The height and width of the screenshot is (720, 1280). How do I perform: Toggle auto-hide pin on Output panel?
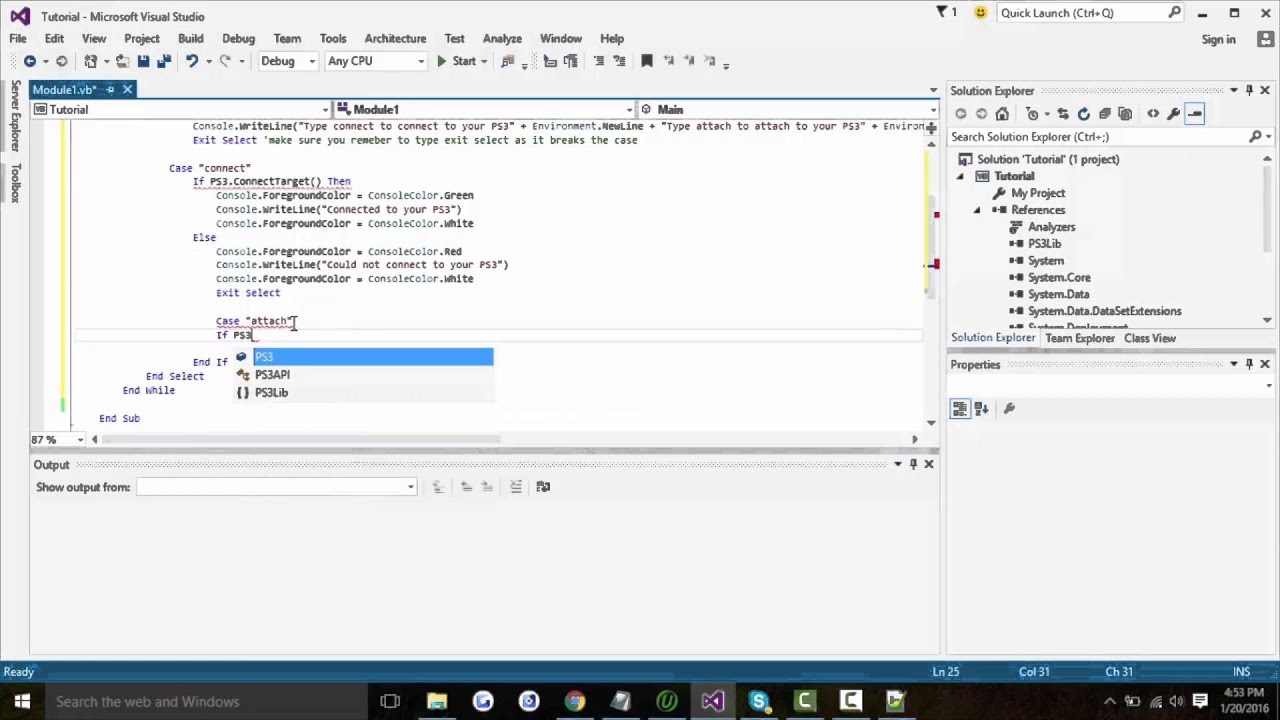(x=913, y=464)
